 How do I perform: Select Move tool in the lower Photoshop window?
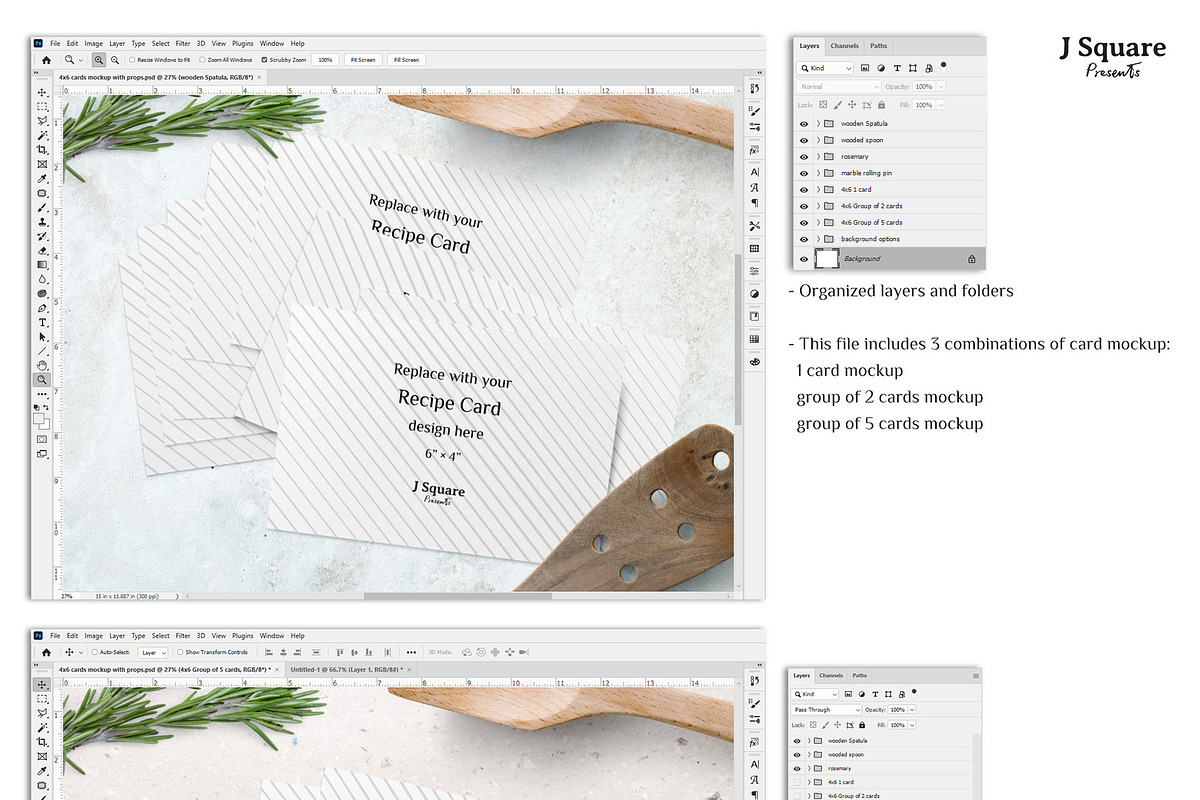pos(43,685)
